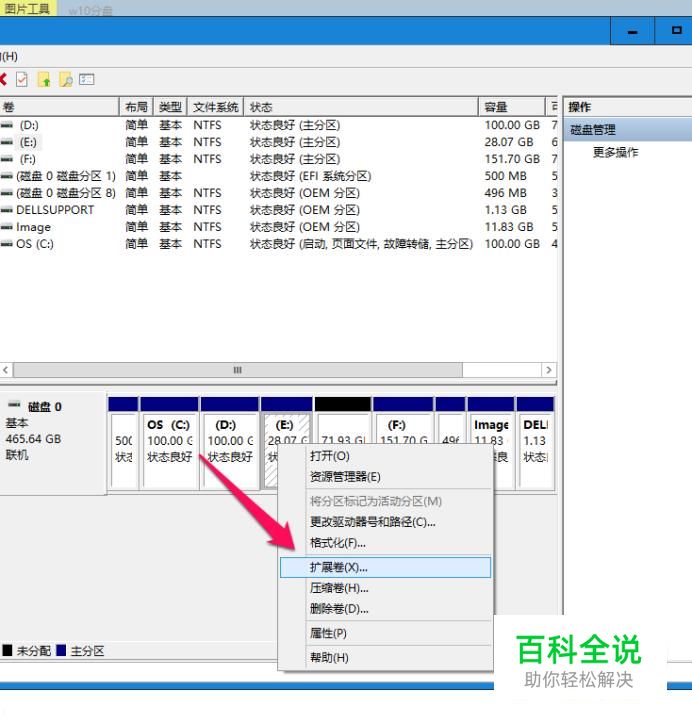Select the (D:) volume row in the list
This screenshot has height=724, width=692.
(278, 125)
